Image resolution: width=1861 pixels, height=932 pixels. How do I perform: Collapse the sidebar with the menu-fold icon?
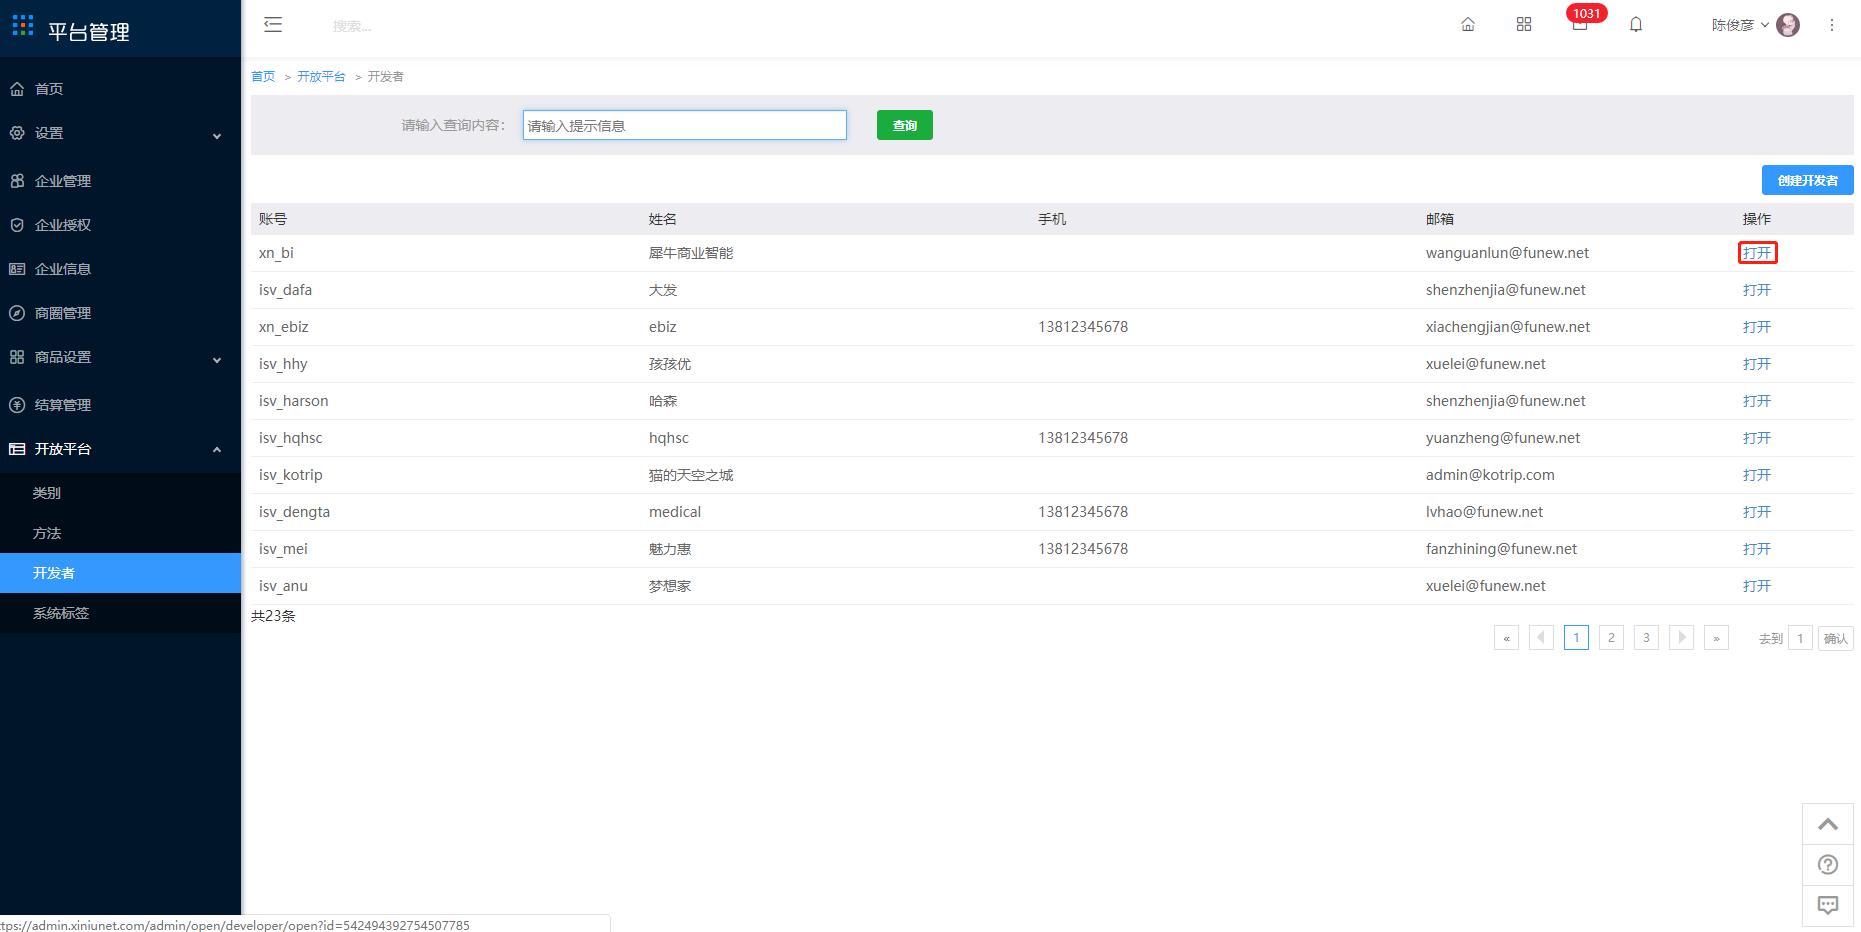pos(273,25)
